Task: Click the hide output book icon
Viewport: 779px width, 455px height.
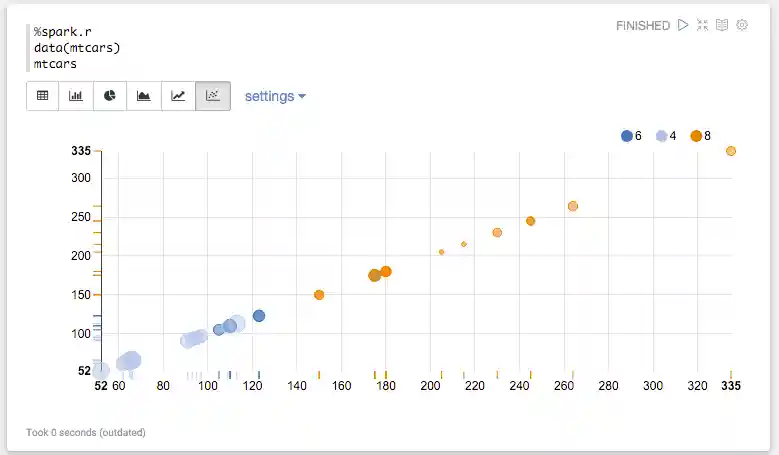Action: (x=721, y=25)
